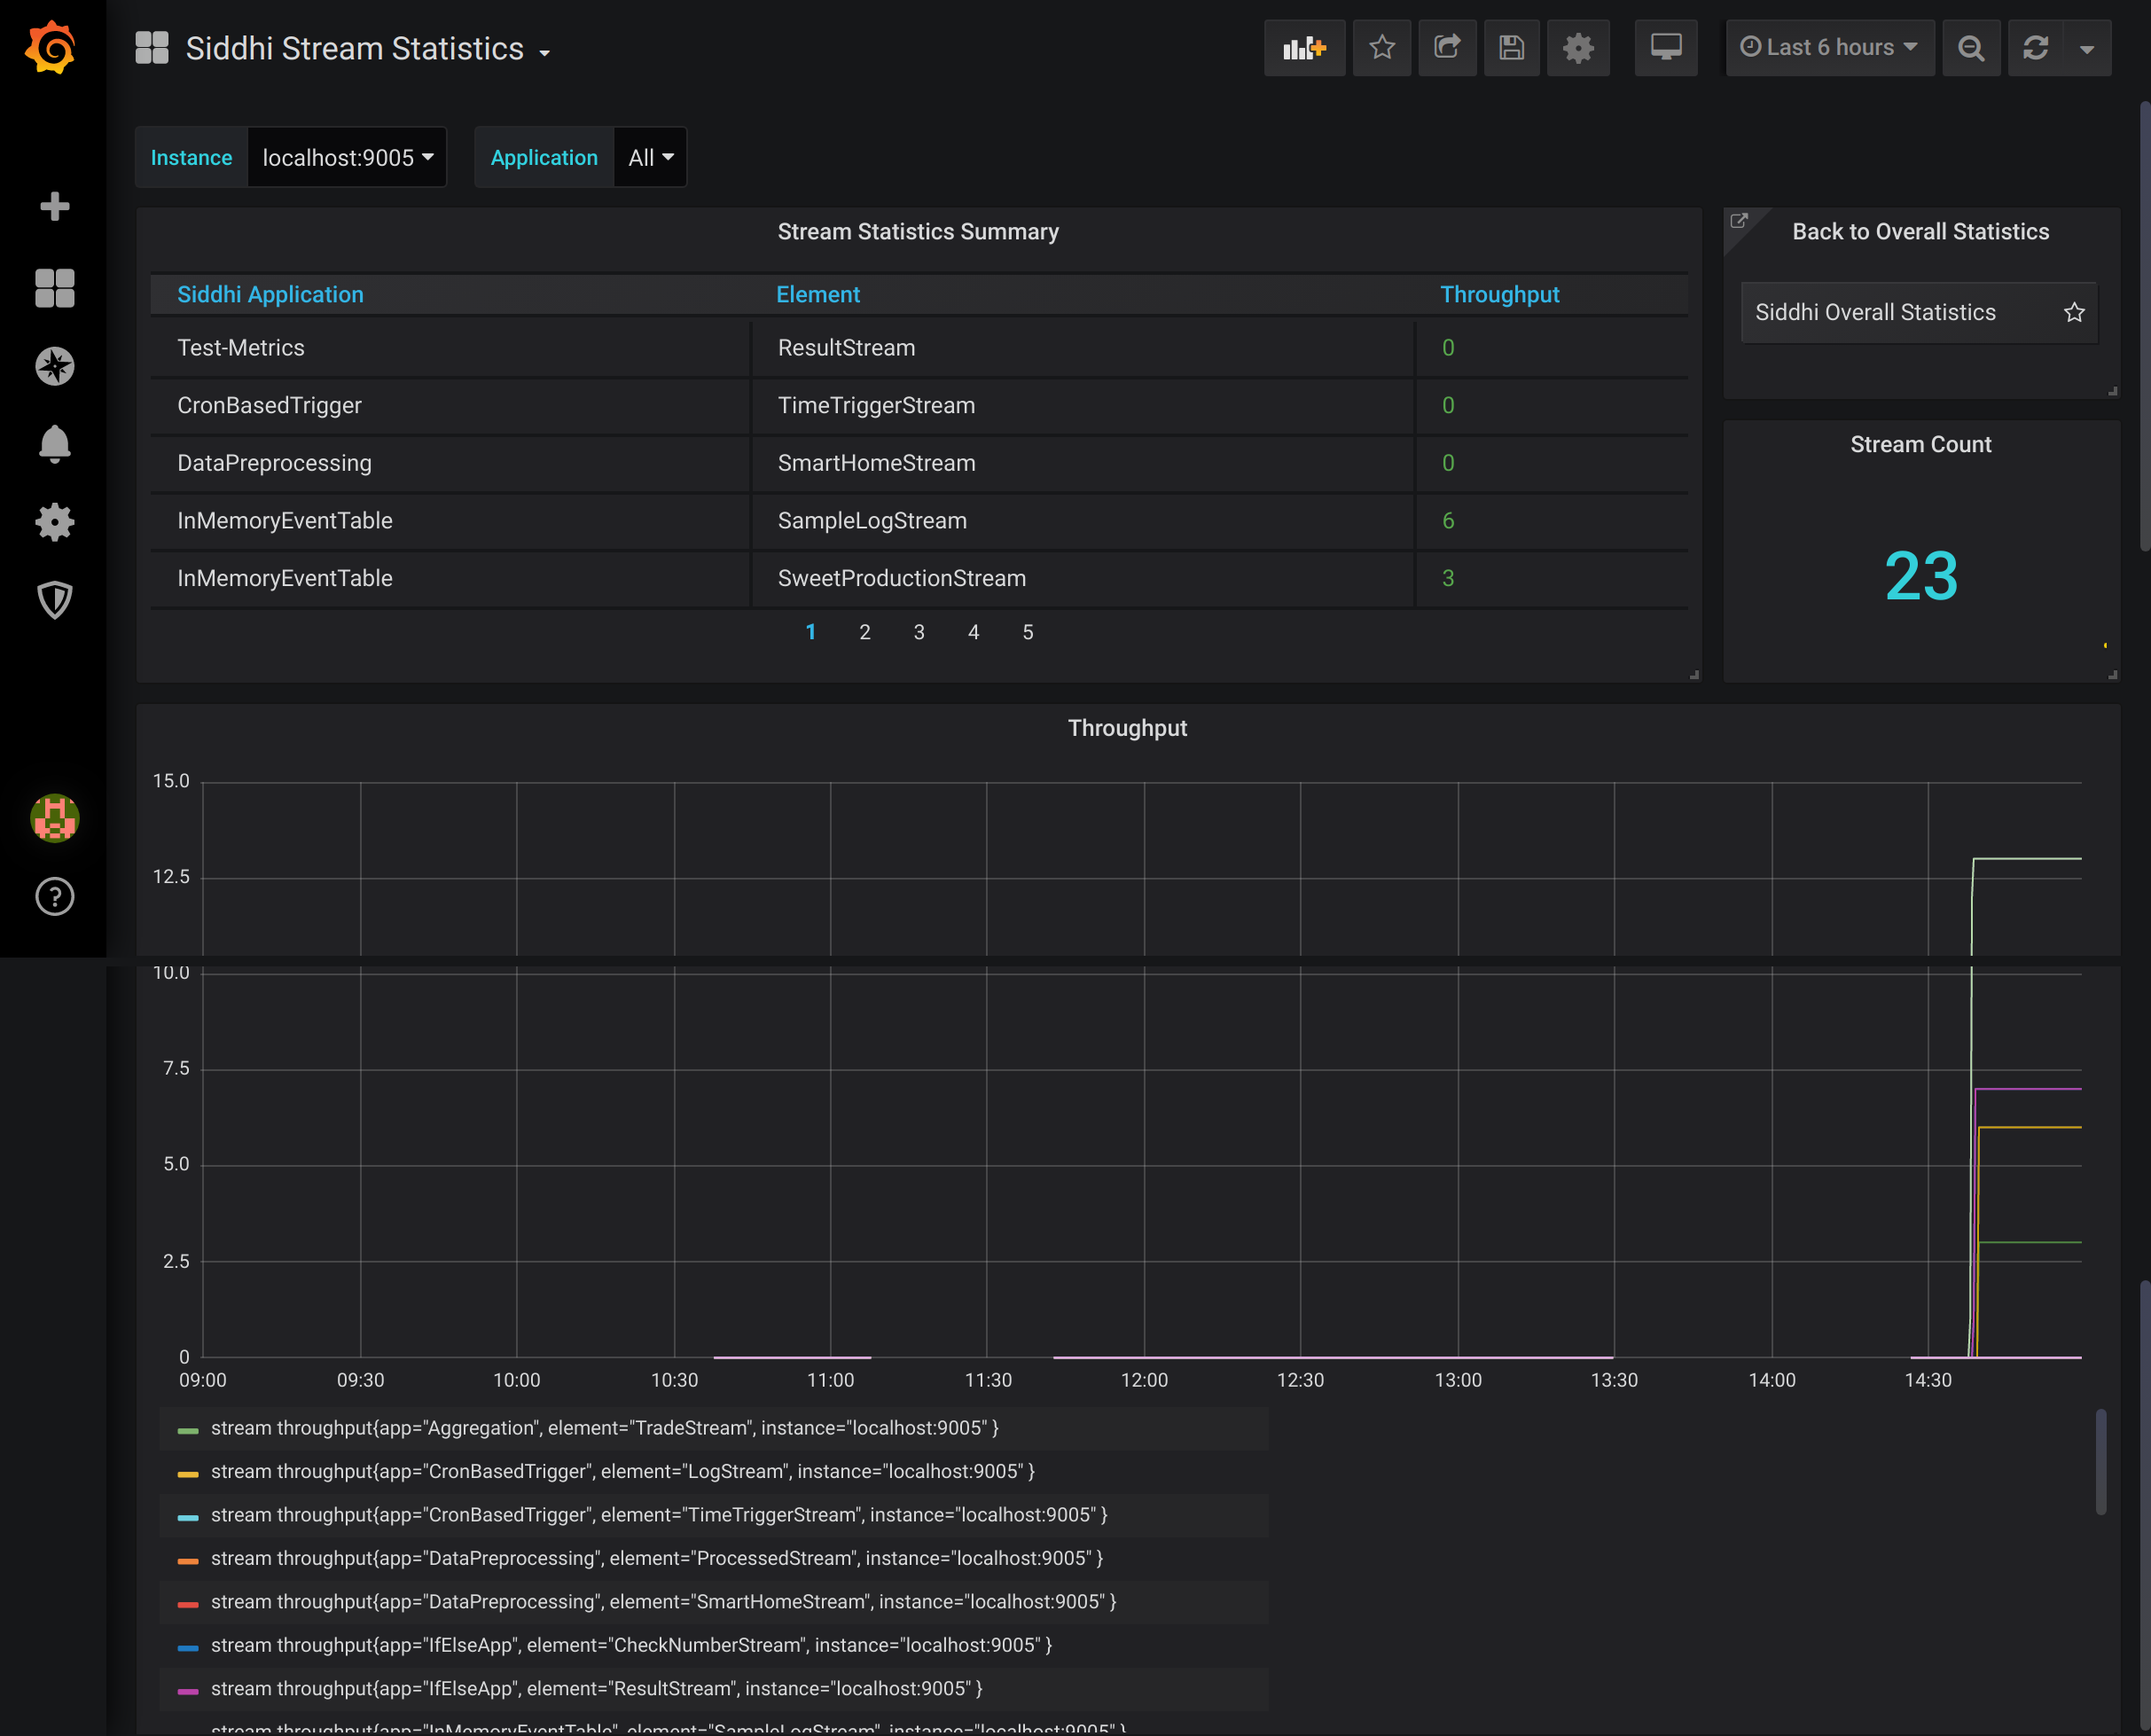Open dashboard settings gear in toolbar

point(1578,48)
